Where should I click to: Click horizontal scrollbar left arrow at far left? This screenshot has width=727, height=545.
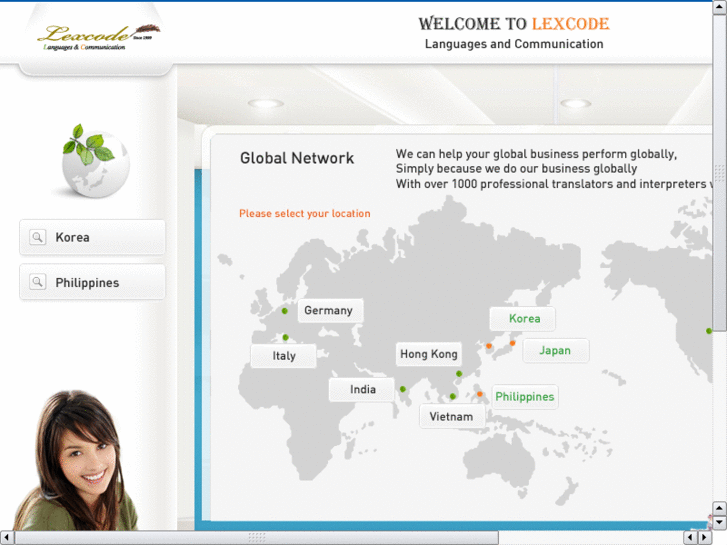pos(6,538)
